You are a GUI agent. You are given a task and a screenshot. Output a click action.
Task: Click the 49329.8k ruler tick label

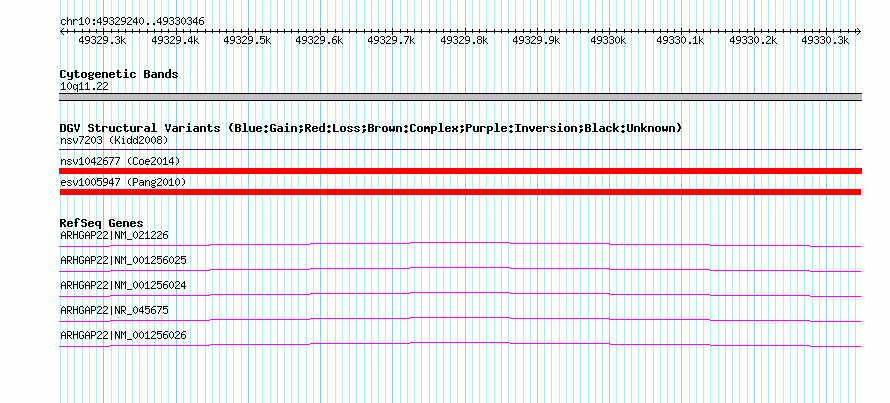click(x=464, y=40)
